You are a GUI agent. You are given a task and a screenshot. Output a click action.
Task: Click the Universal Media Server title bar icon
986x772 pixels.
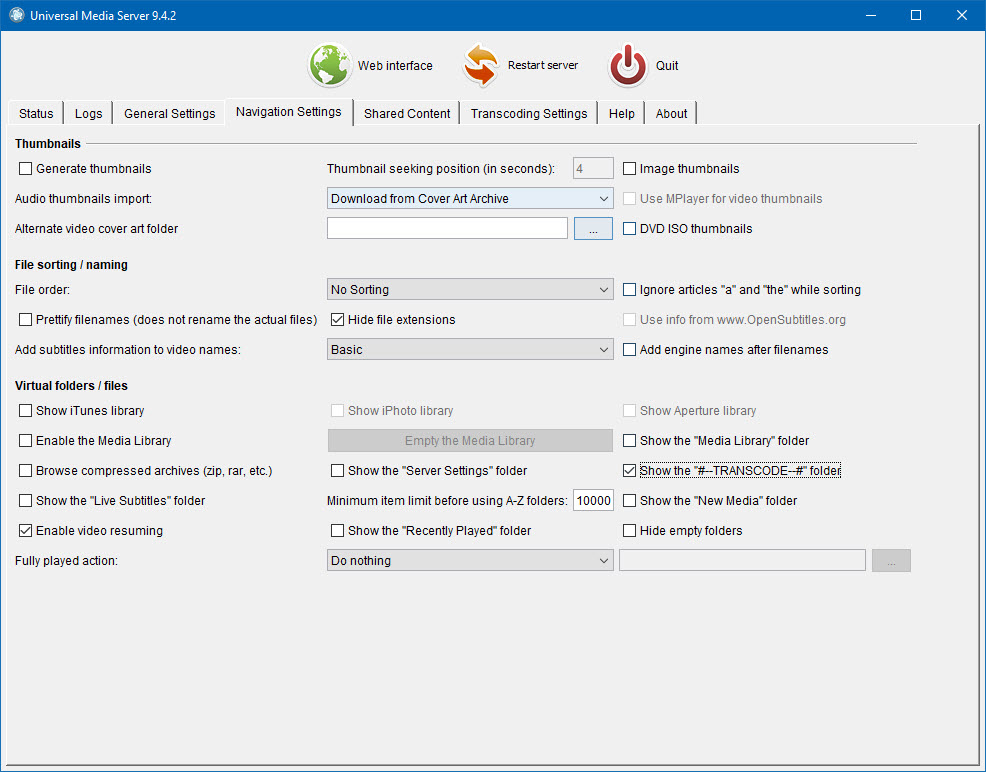pos(17,15)
